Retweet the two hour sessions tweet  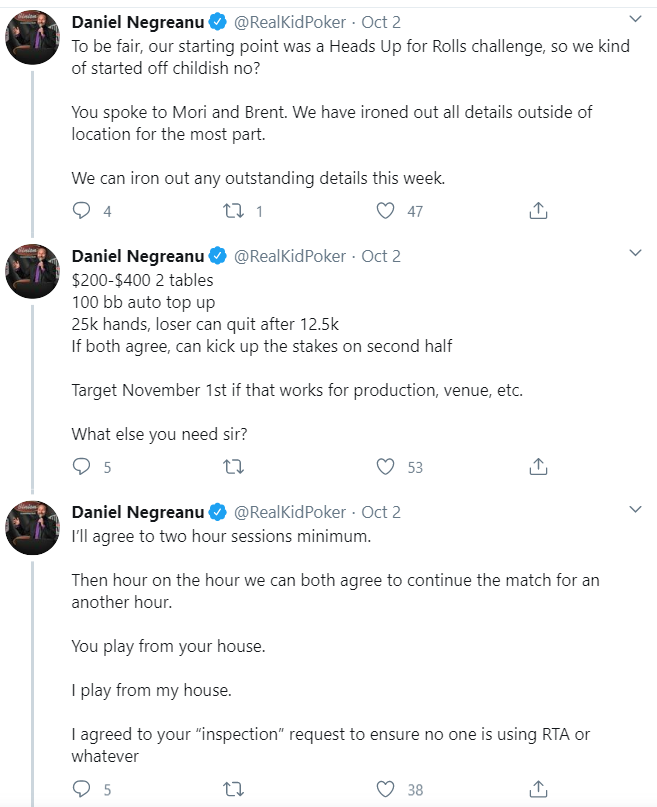[x=233, y=790]
